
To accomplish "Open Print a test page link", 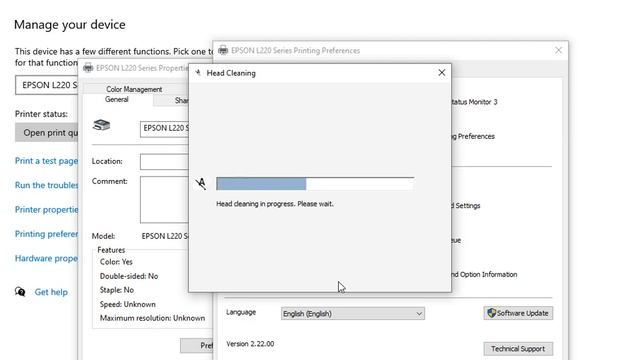I will [x=46, y=161].
